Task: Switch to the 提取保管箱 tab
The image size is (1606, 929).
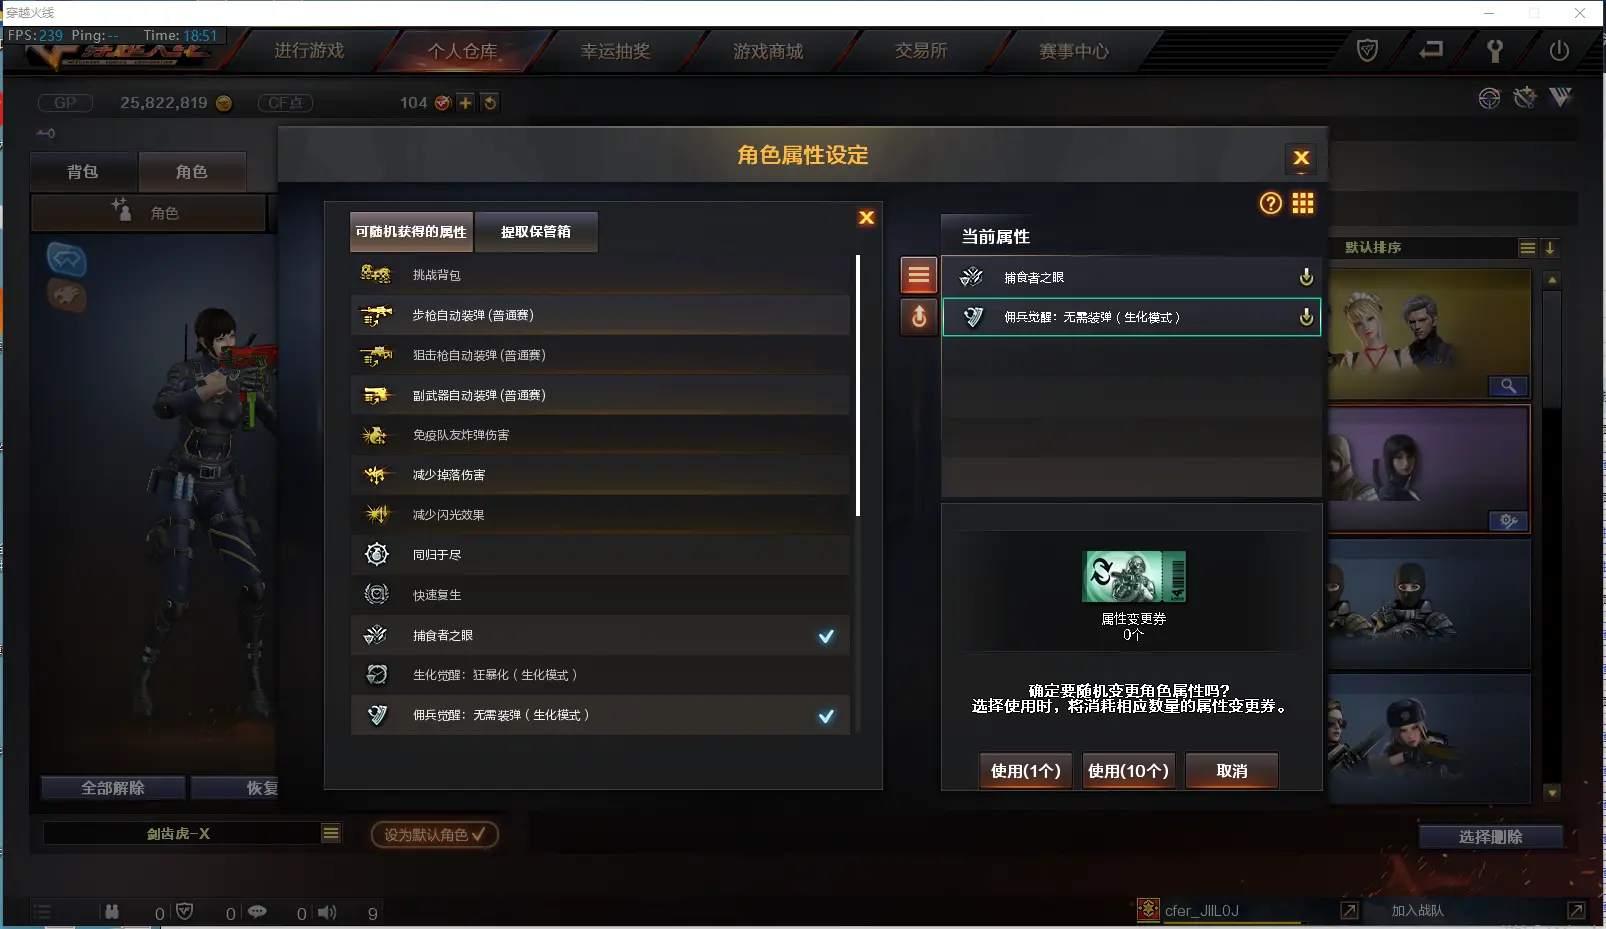Action: [x=536, y=231]
